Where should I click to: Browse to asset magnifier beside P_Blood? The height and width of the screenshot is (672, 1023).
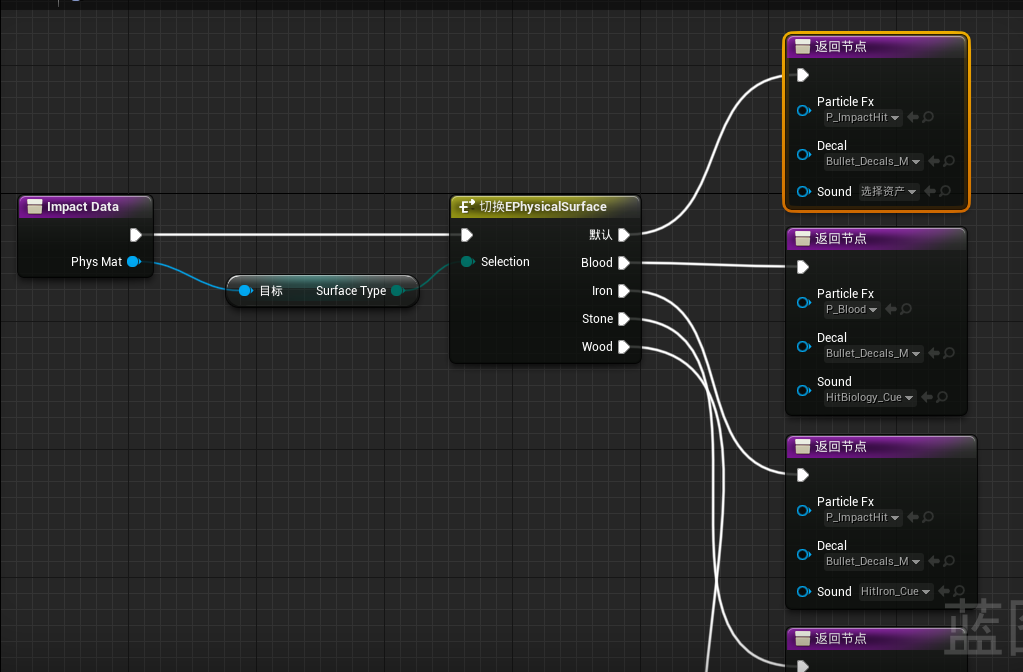(x=906, y=309)
